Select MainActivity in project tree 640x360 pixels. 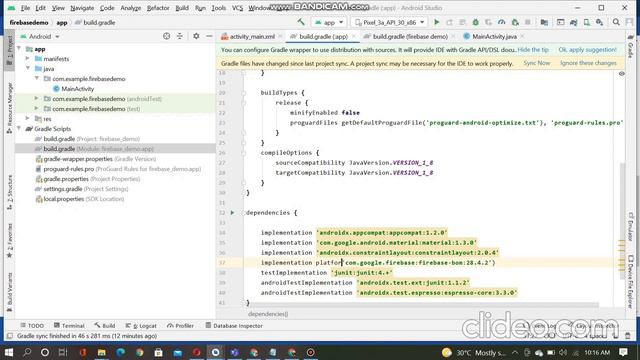73,89
